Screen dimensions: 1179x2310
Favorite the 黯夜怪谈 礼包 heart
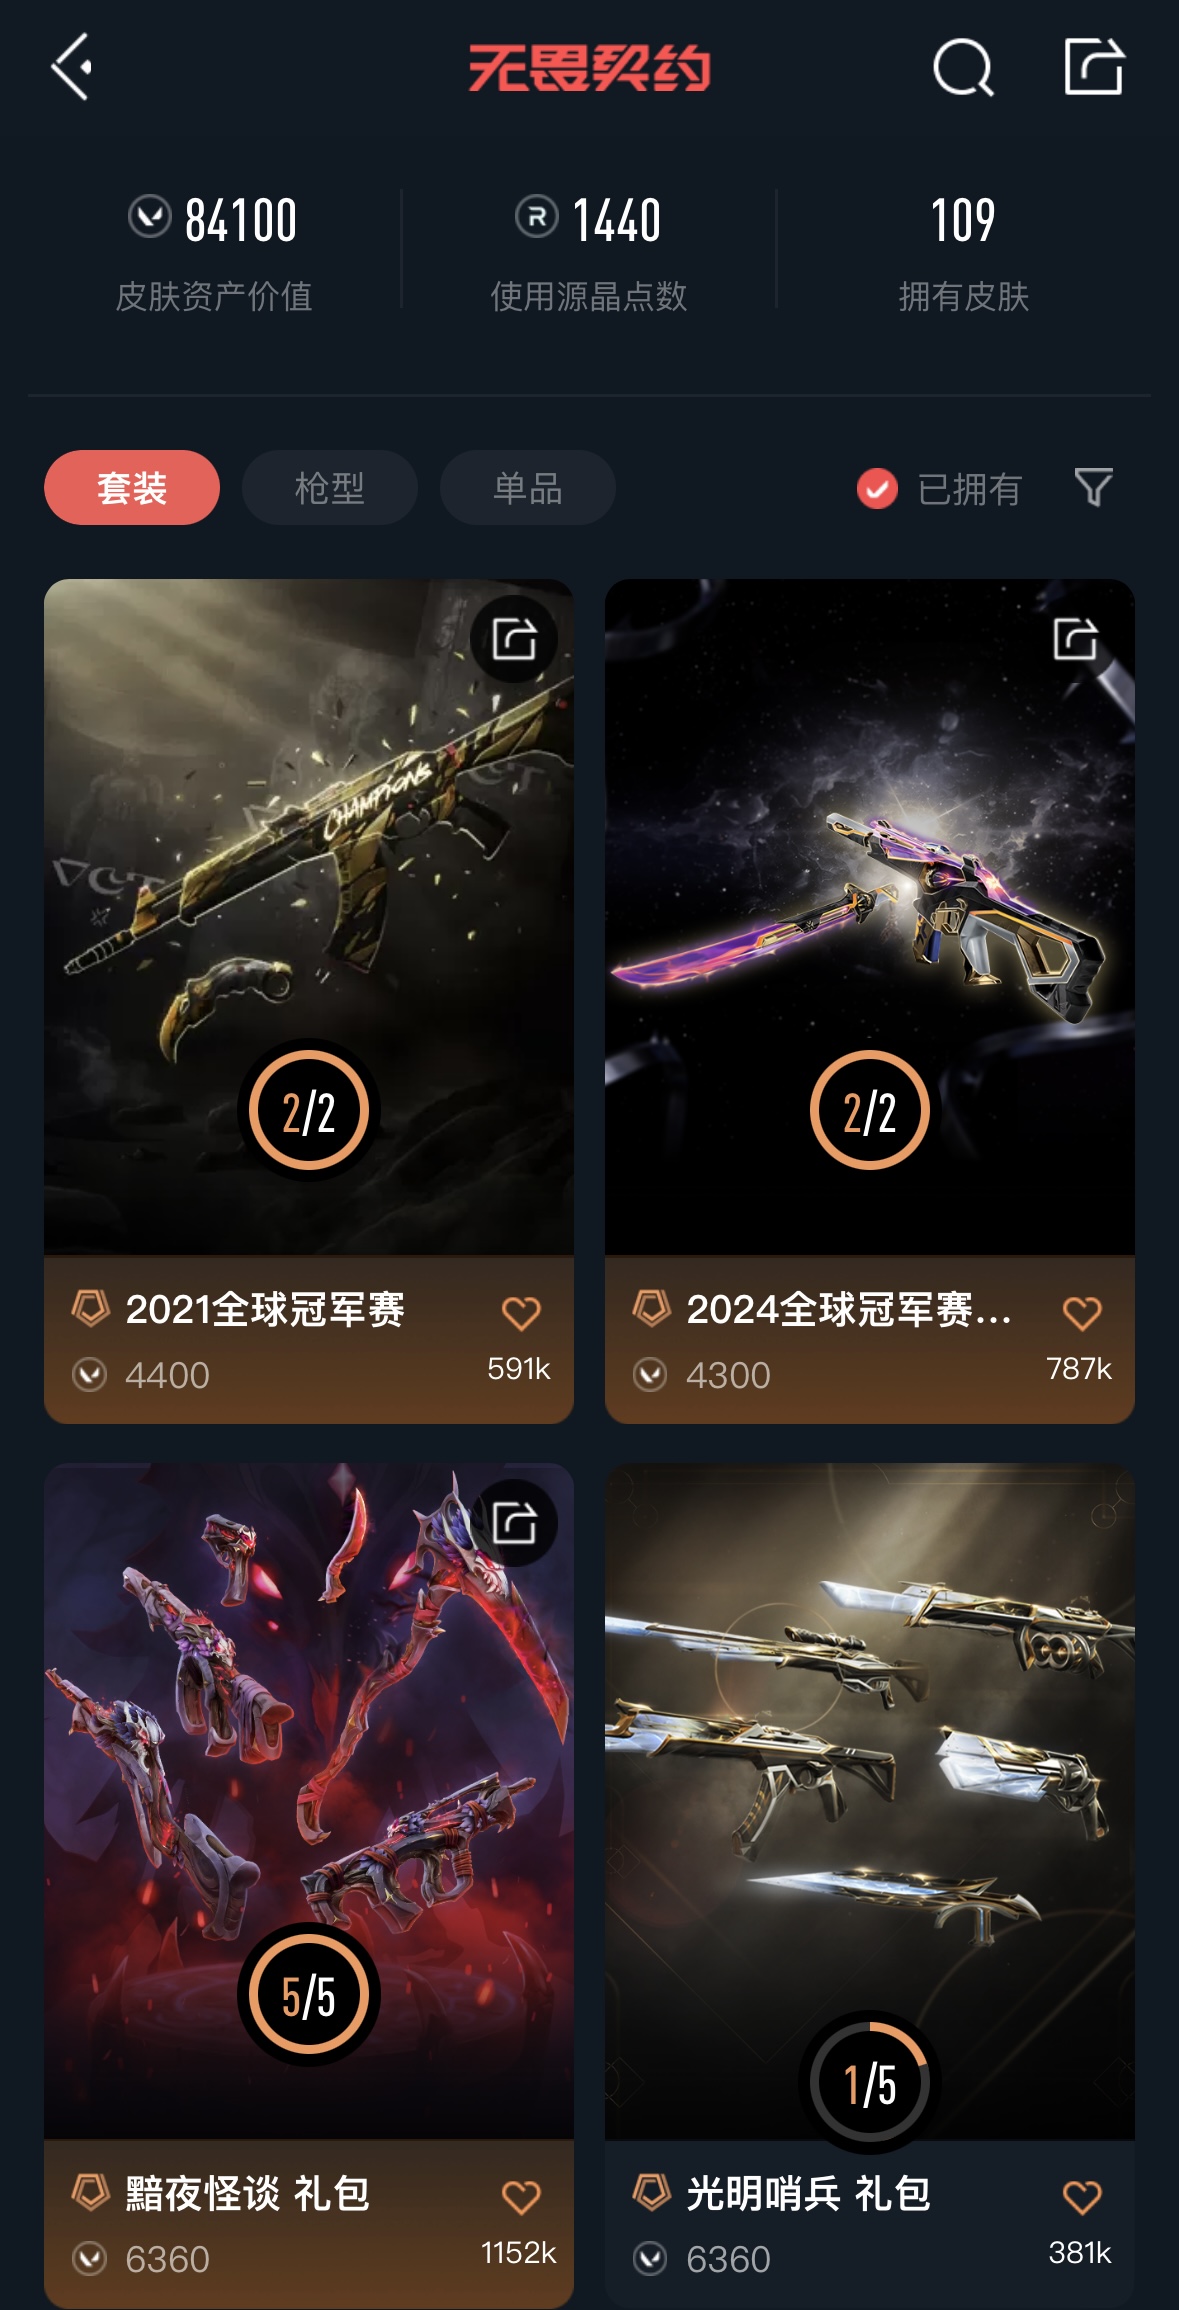pos(520,2197)
